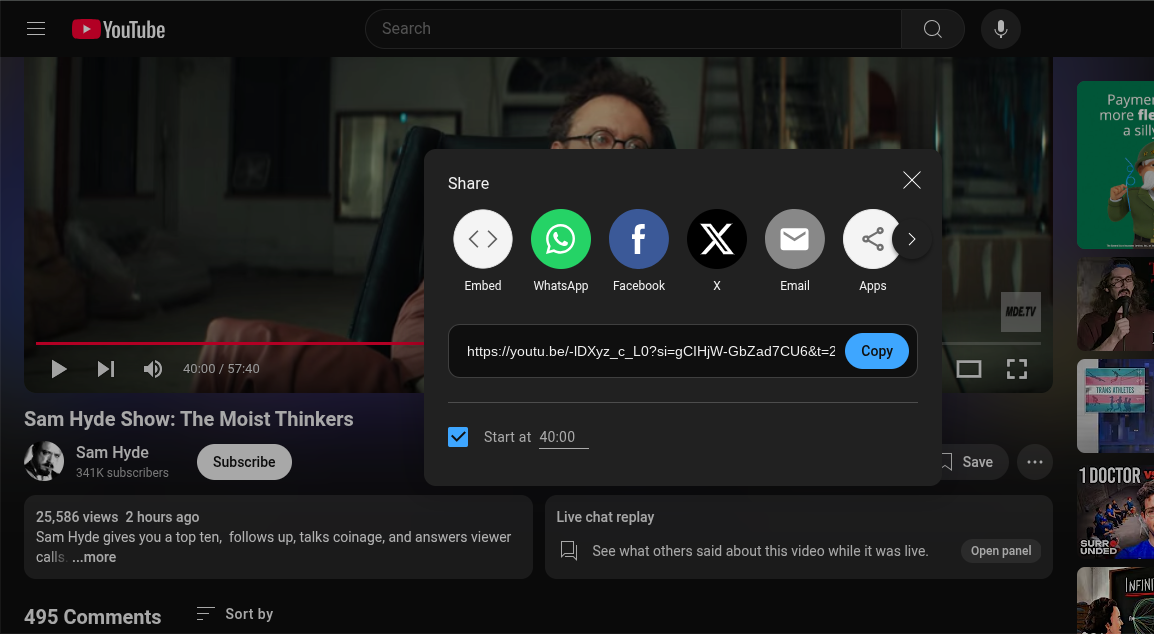Image resolution: width=1154 pixels, height=634 pixels.
Task: Skip to next video
Action: [x=106, y=369]
